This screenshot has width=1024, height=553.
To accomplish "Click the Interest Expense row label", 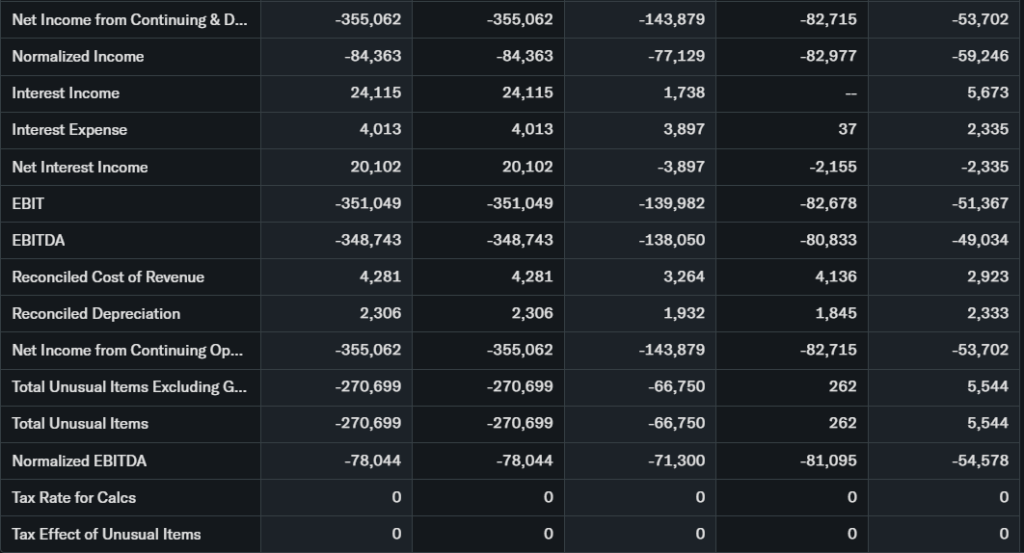I will pos(70,130).
